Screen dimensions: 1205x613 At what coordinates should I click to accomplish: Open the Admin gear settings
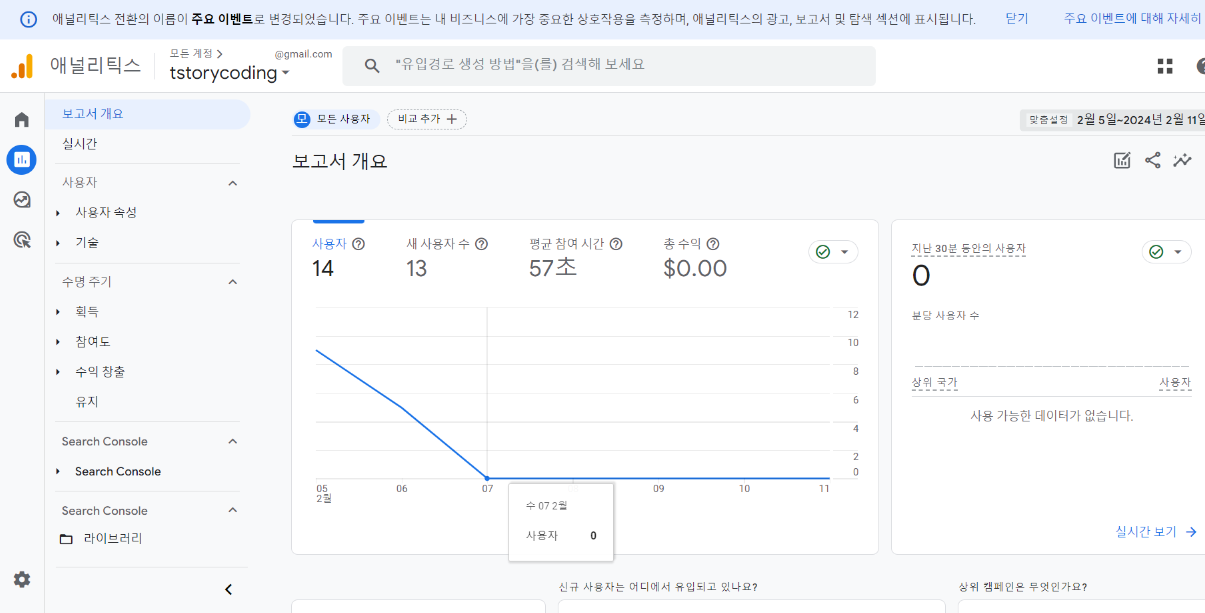click(21, 579)
